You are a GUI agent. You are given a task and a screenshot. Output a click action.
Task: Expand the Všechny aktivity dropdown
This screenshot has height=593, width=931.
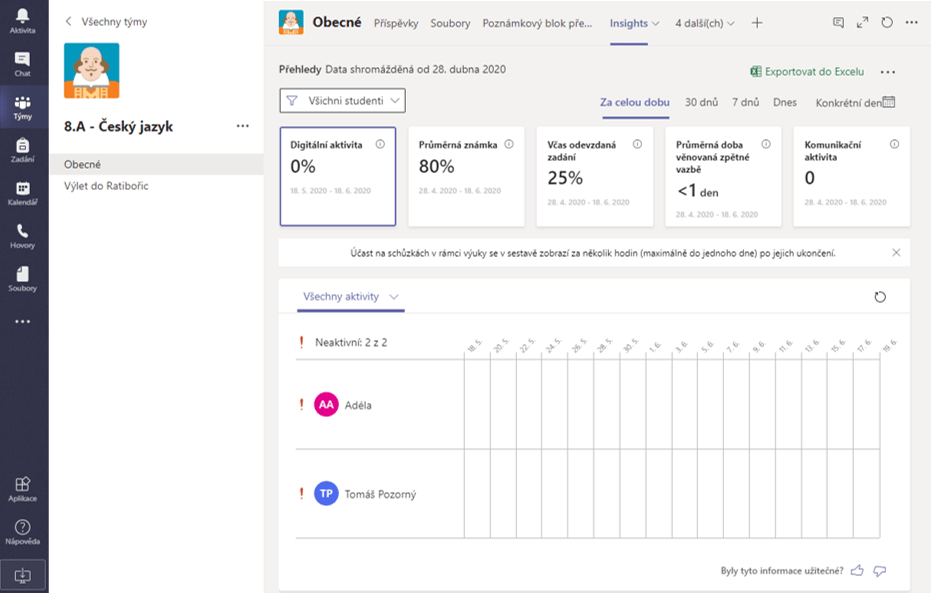coord(352,297)
